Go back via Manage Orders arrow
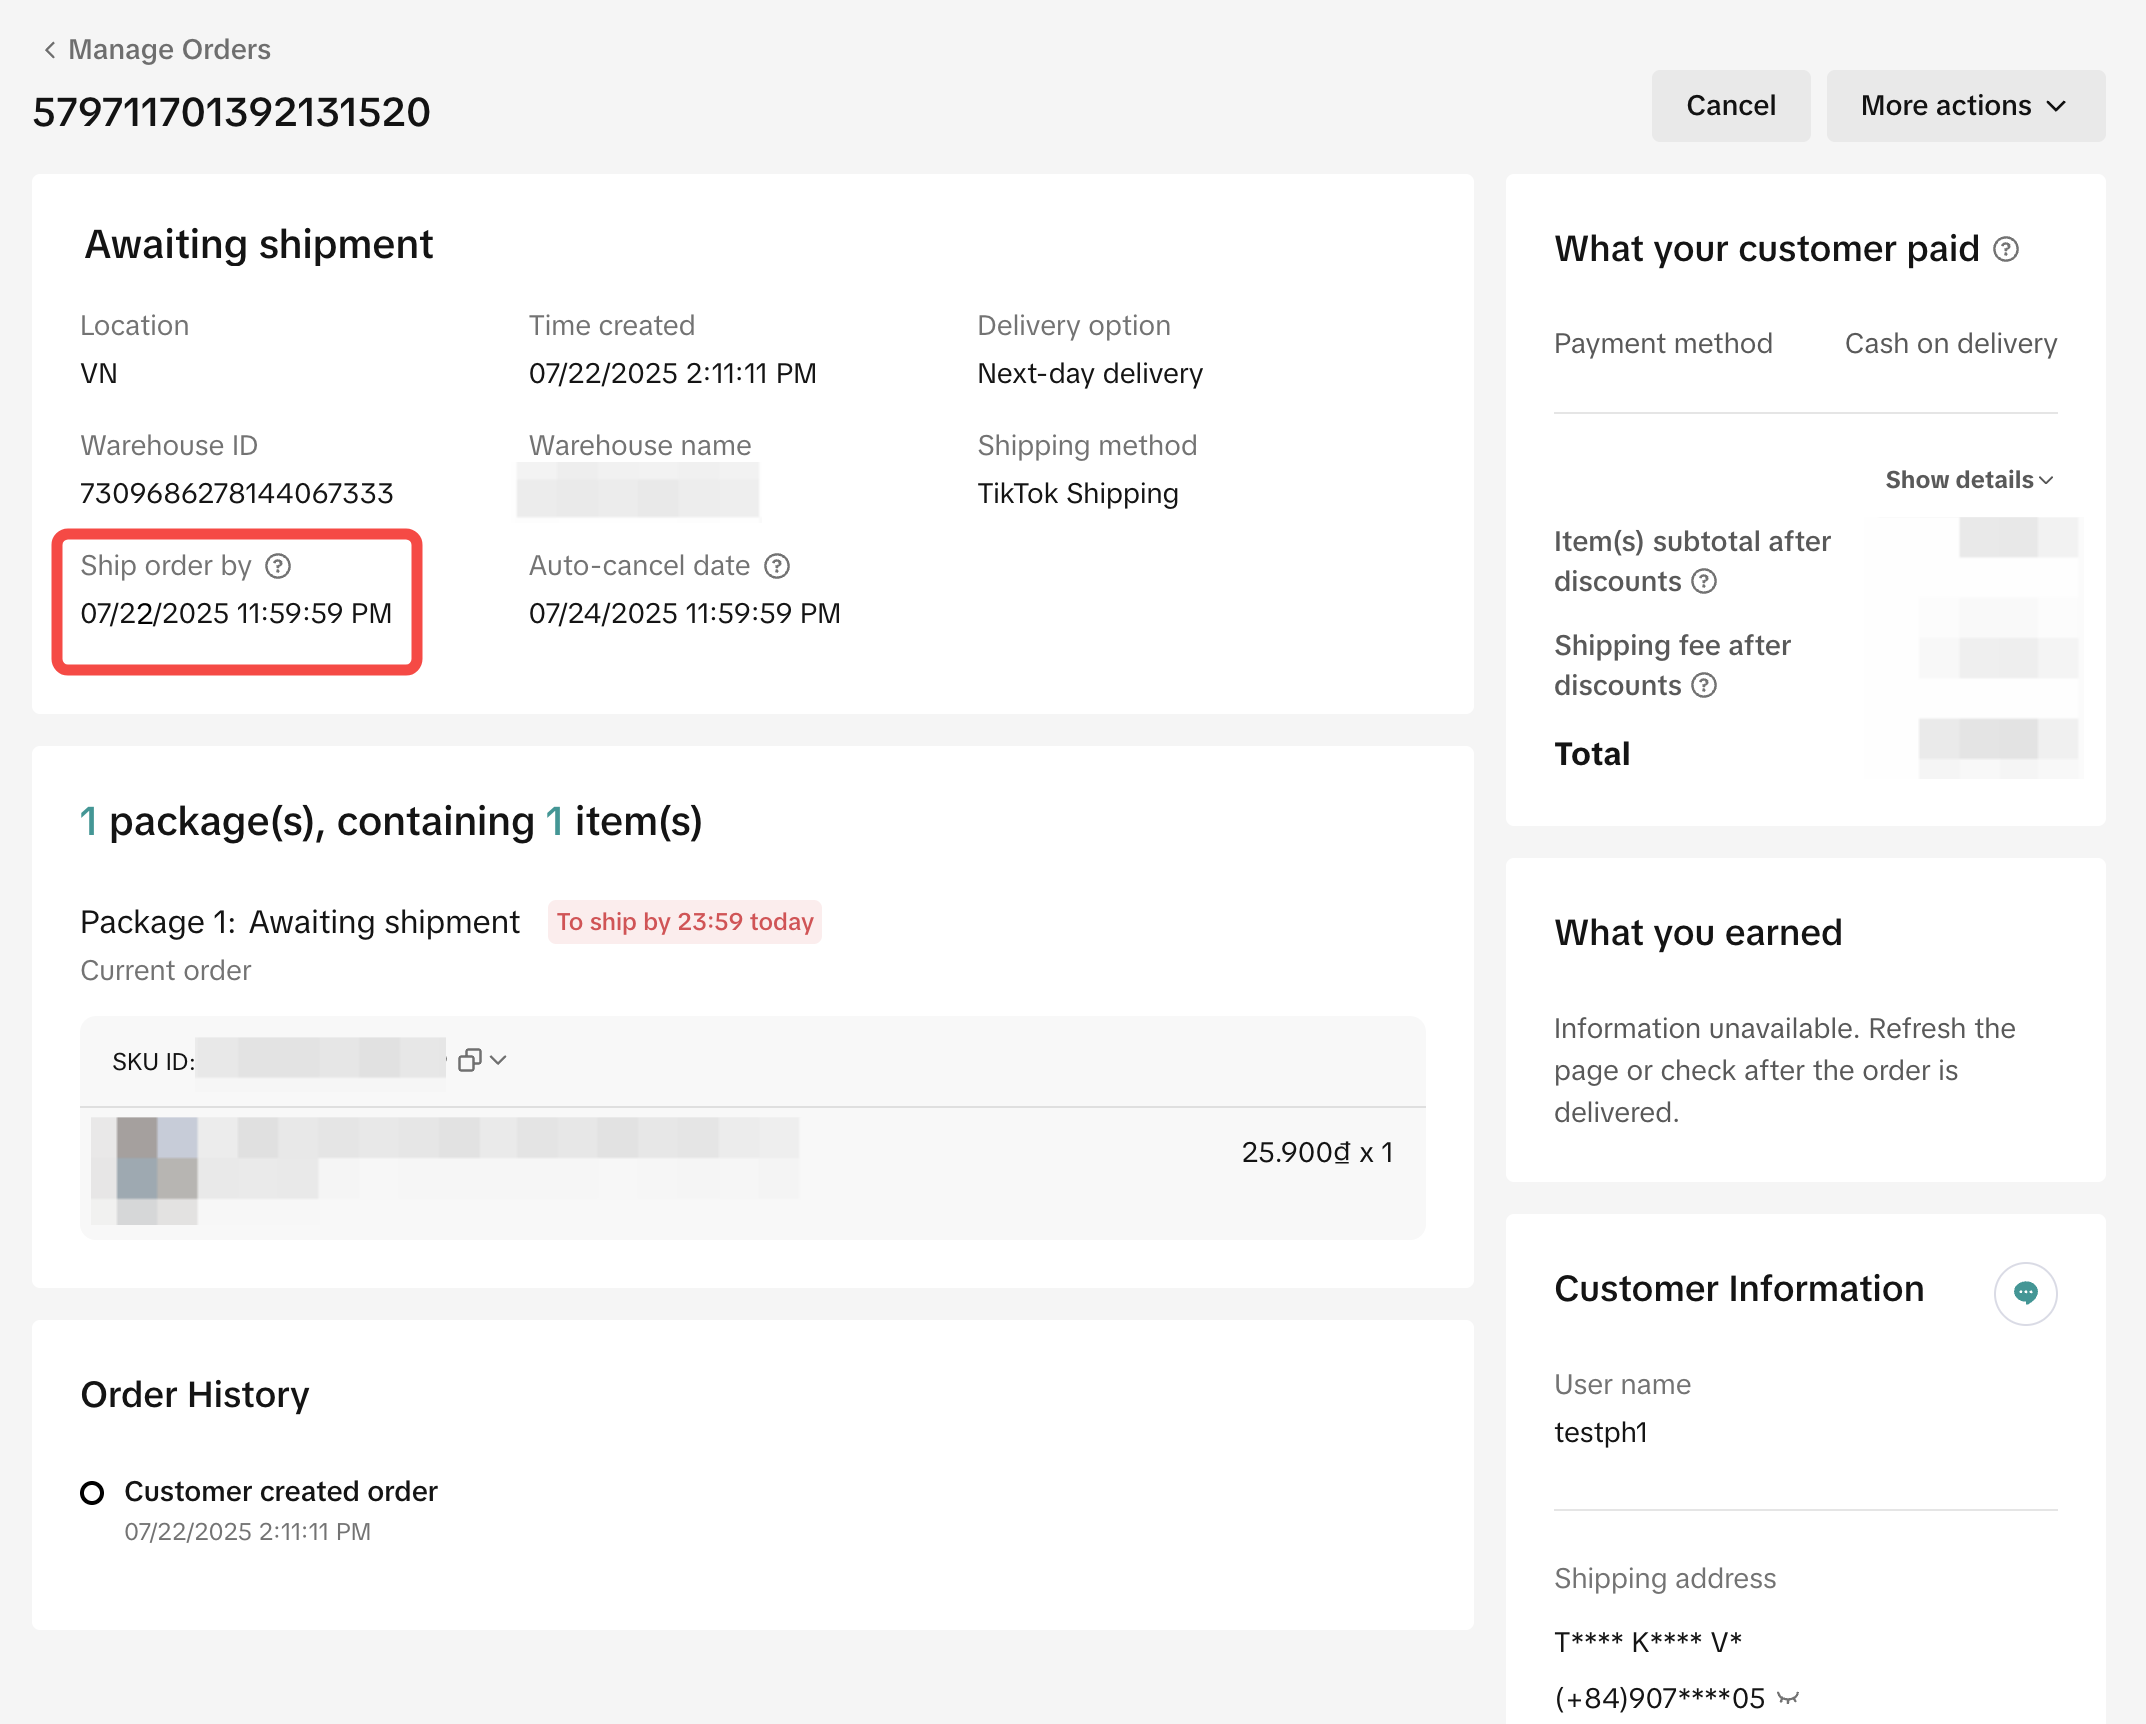This screenshot has width=2146, height=1724. [50, 49]
